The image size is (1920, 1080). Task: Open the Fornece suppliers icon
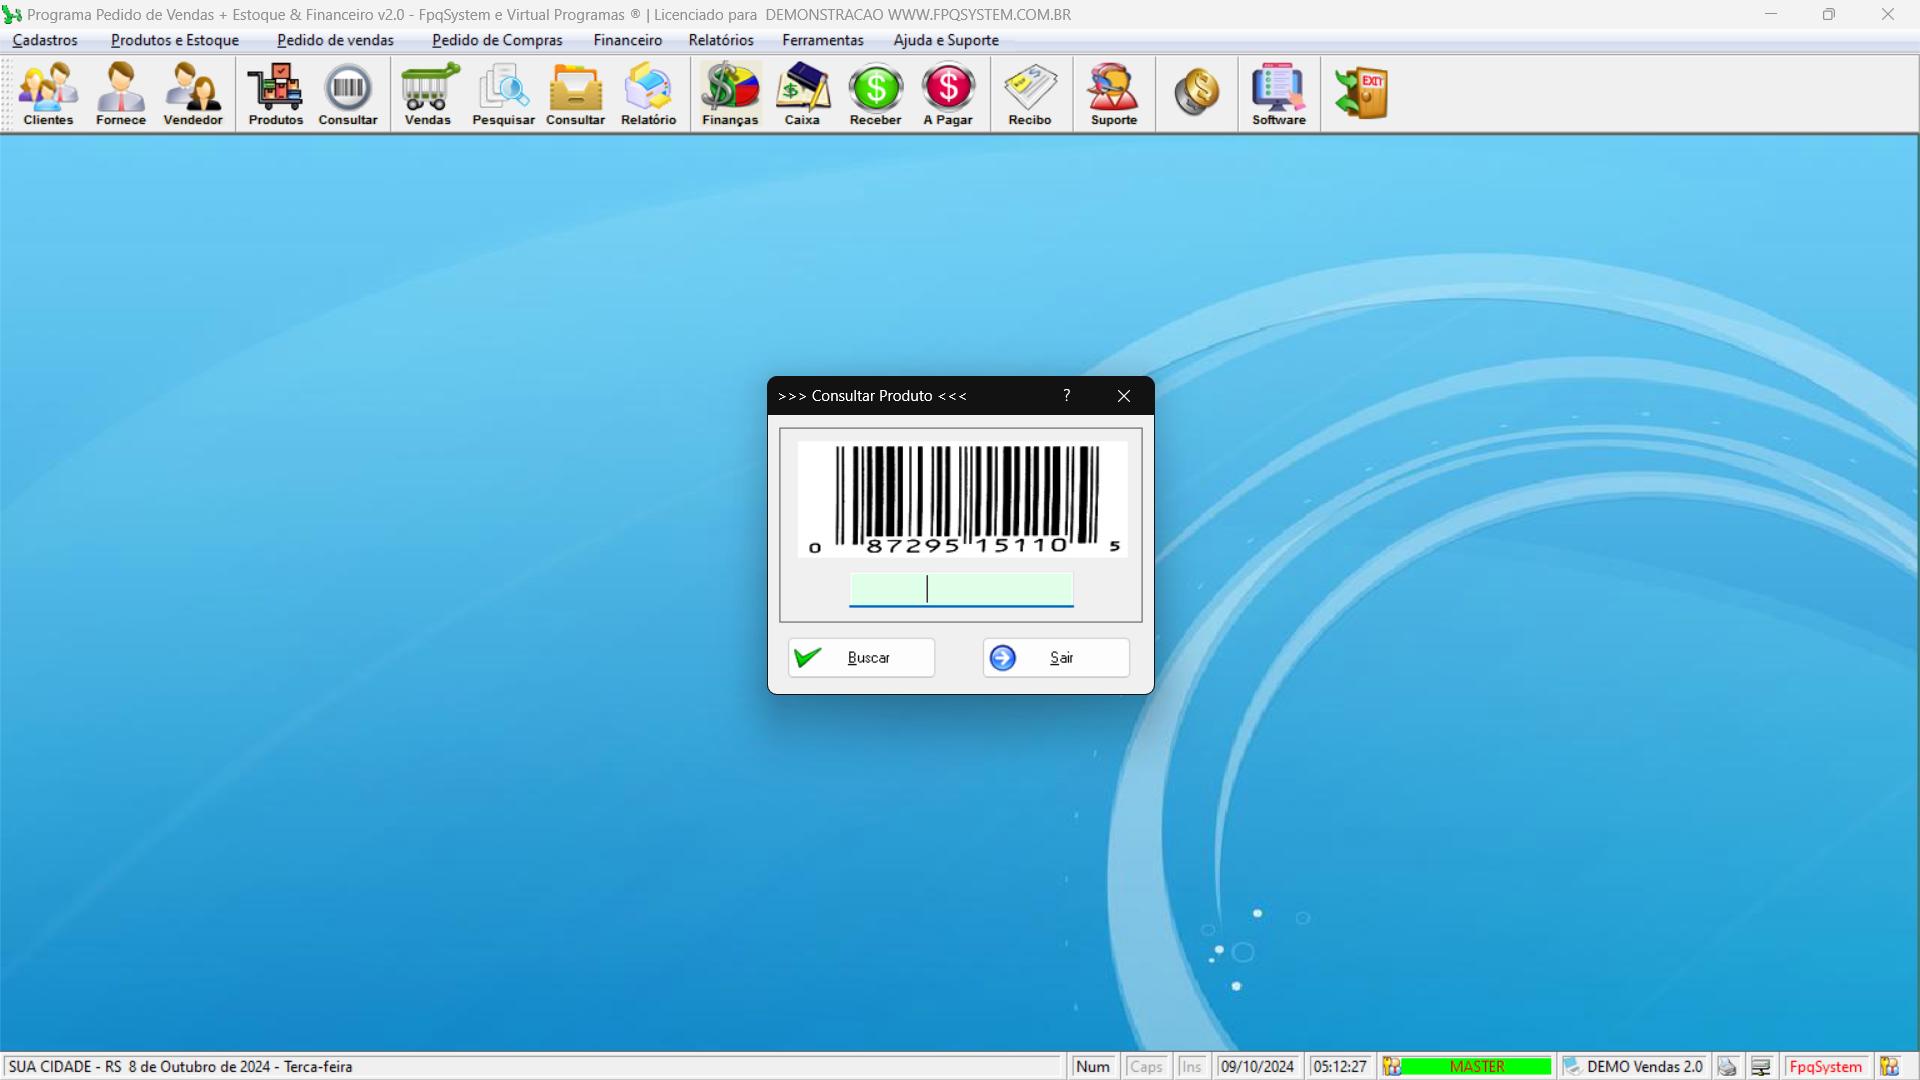121,94
